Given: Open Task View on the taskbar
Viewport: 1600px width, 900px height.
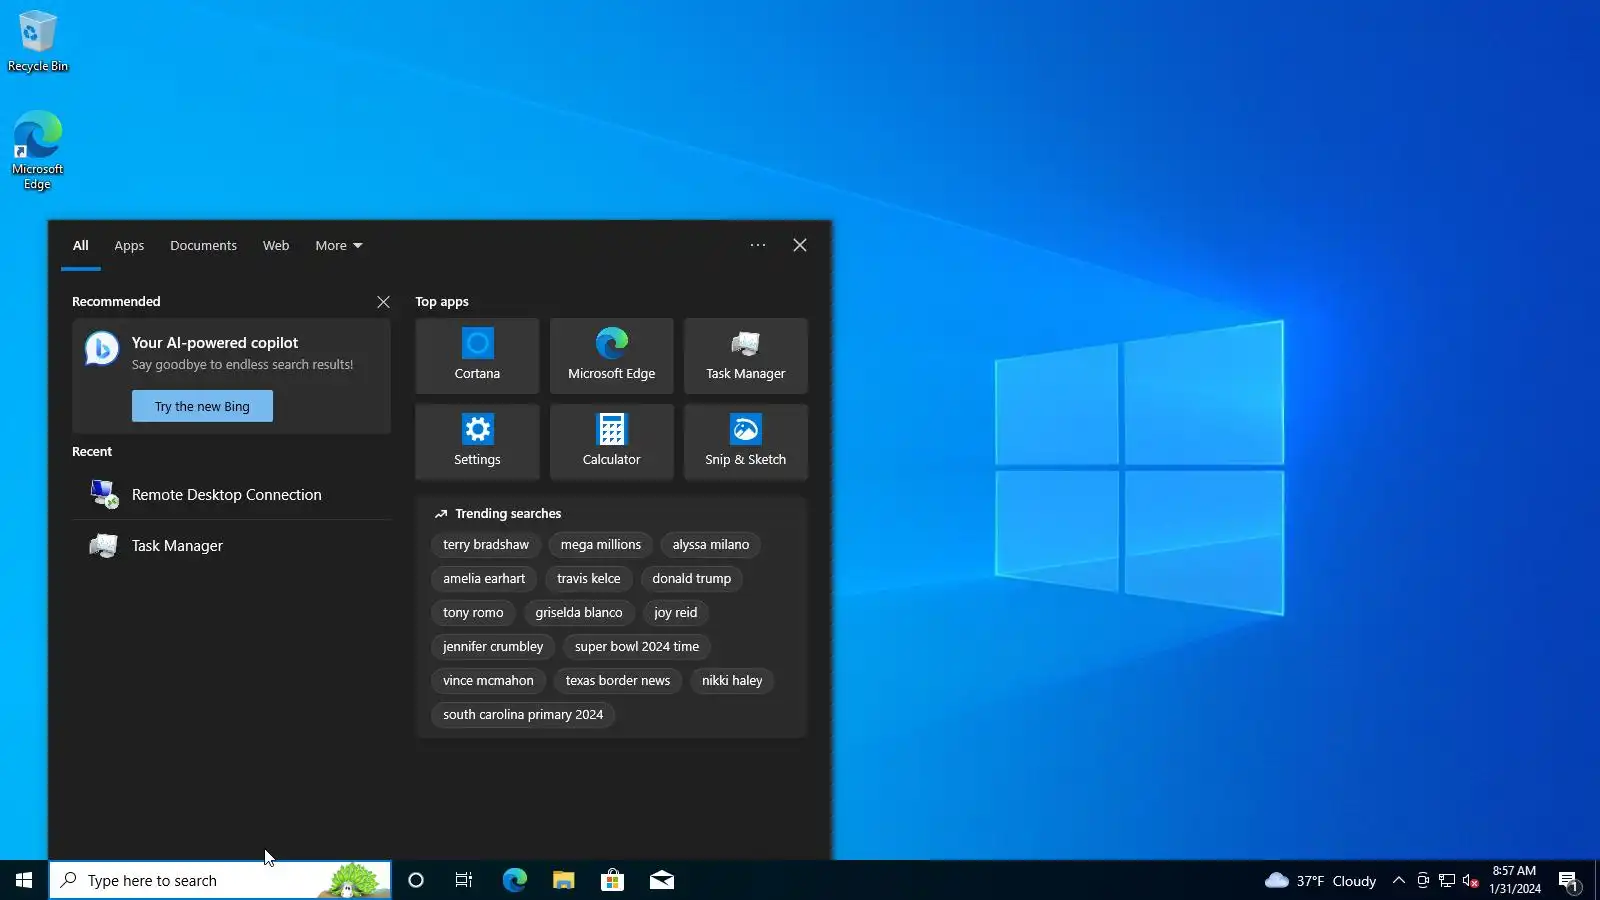Looking at the screenshot, I should (x=464, y=880).
